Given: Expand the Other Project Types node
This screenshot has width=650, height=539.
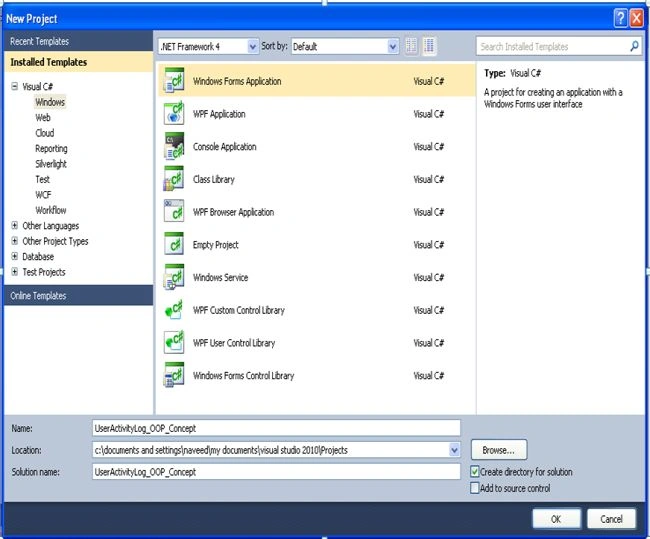Looking at the screenshot, I should click(15, 241).
